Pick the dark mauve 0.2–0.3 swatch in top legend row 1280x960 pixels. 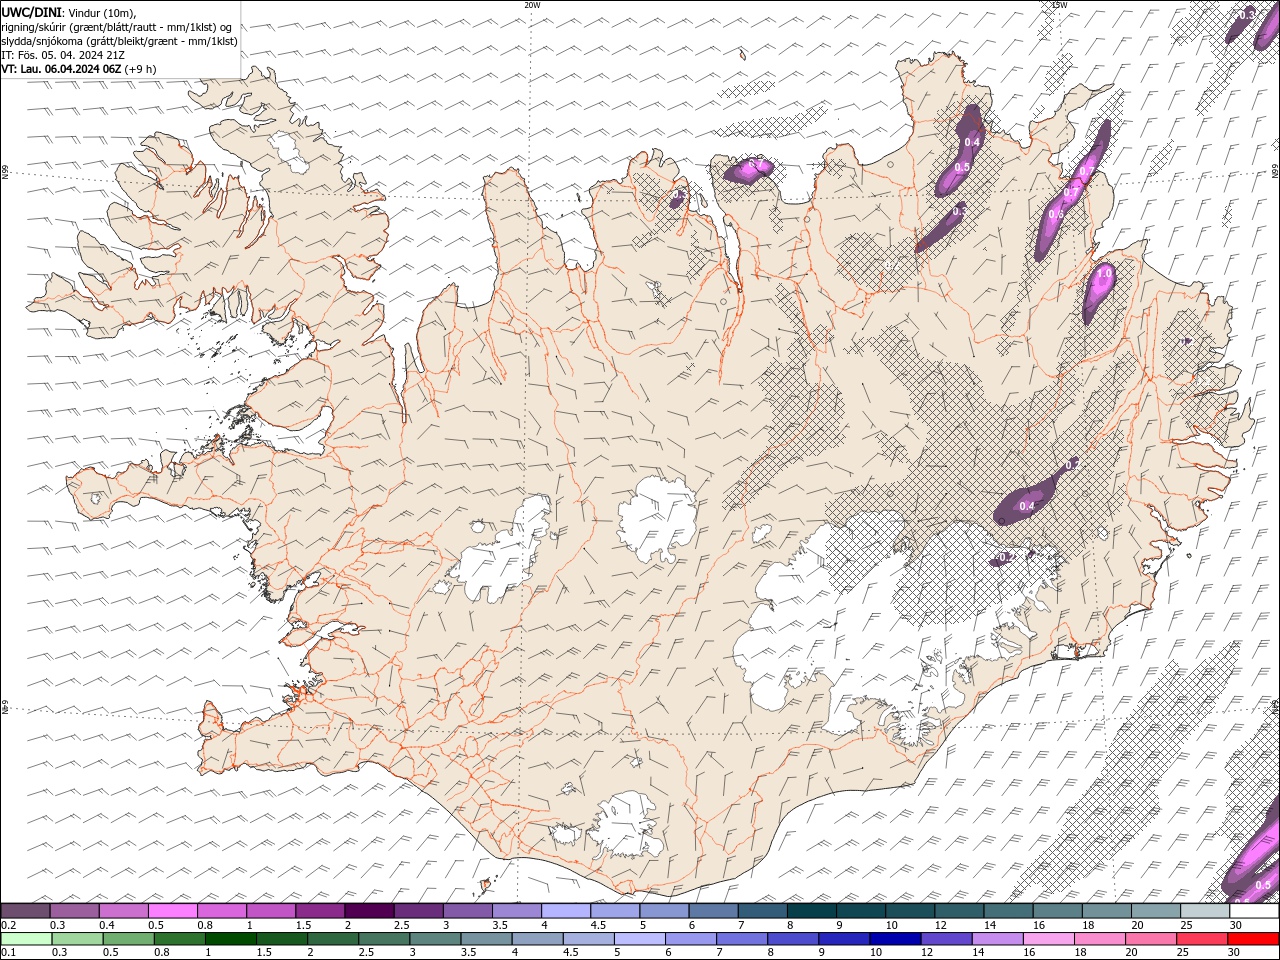tap(26, 911)
